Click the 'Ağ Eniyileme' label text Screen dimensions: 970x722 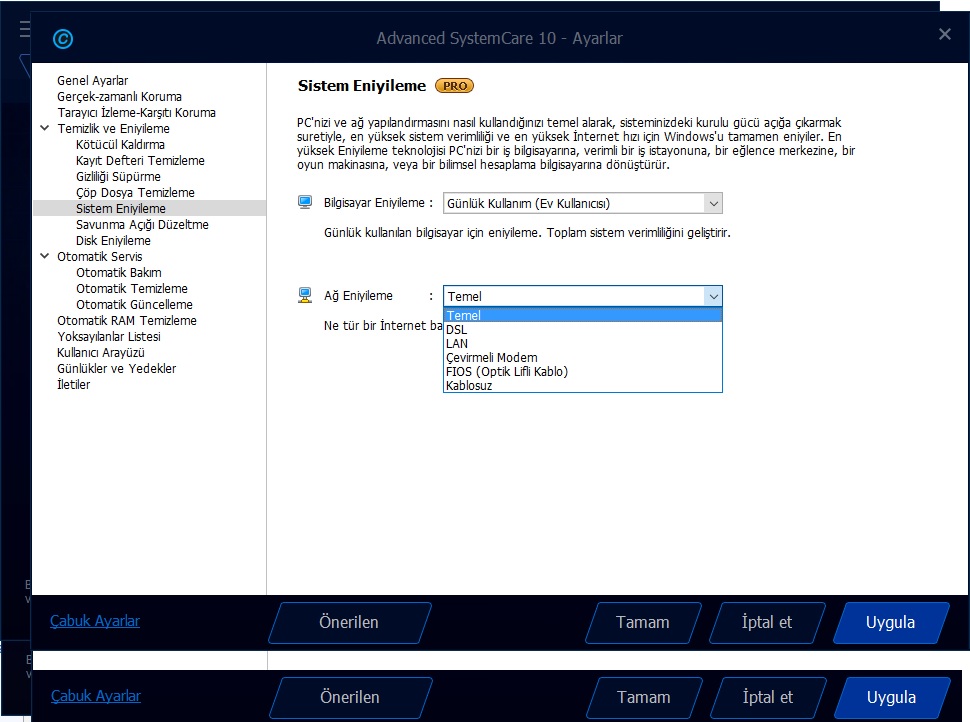pyautogui.click(x=358, y=296)
